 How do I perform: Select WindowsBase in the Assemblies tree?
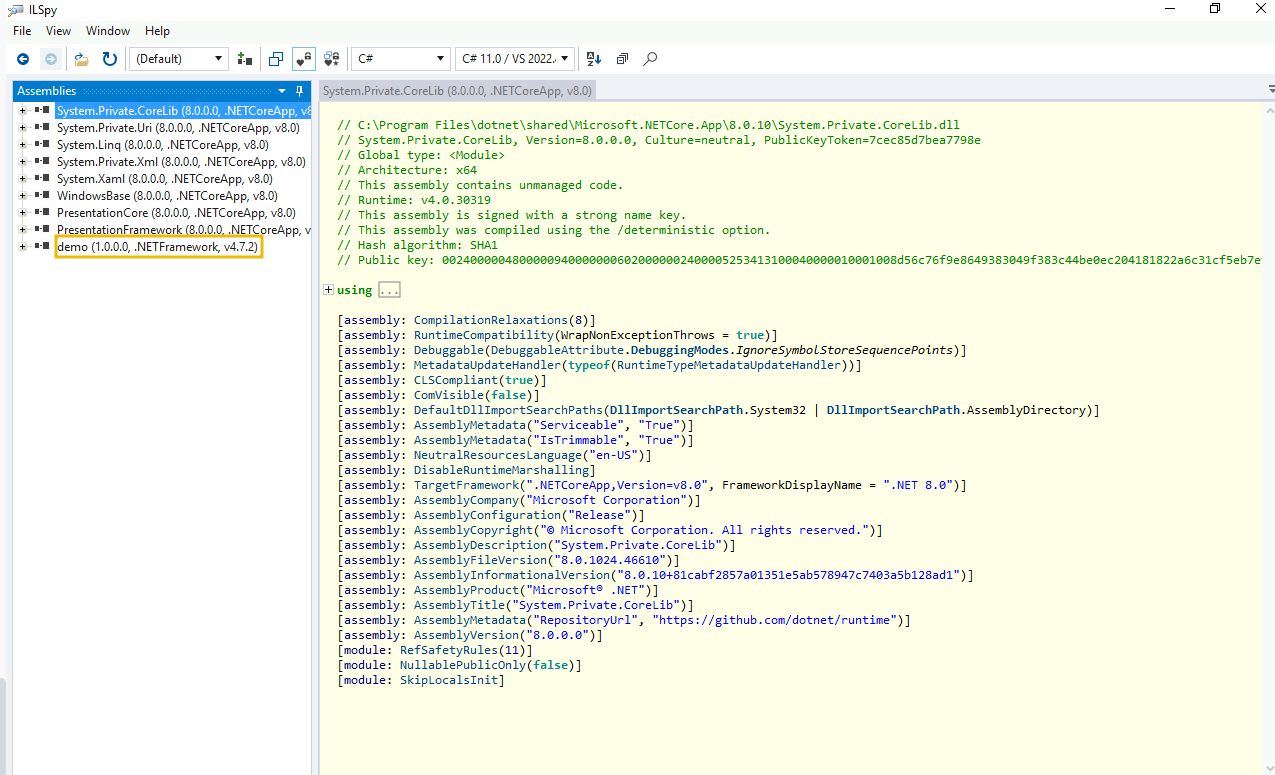[167, 196]
